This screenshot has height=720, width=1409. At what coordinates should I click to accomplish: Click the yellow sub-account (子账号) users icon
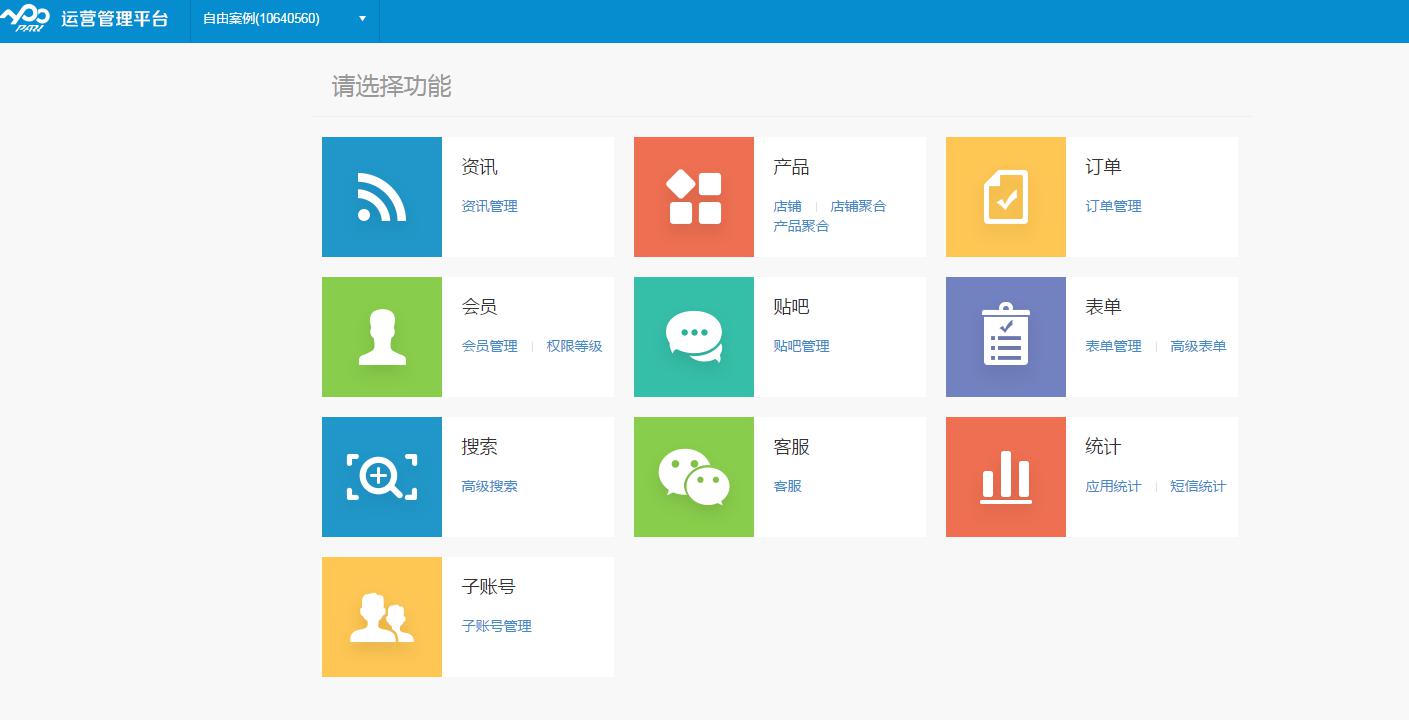381,617
